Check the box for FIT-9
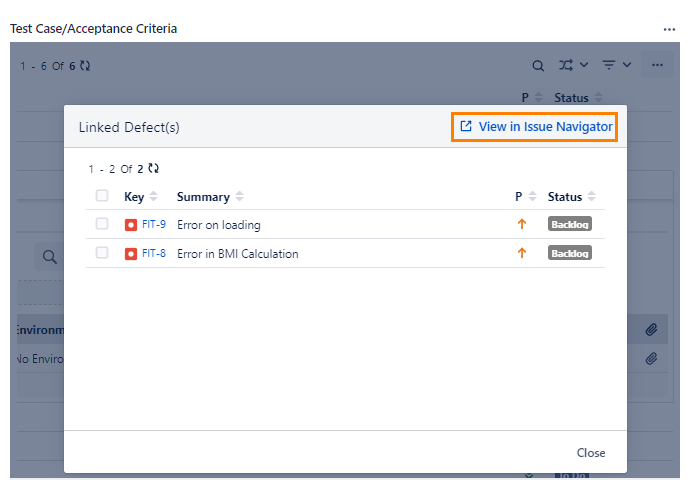The image size is (699, 487). pyautogui.click(x=102, y=223)
